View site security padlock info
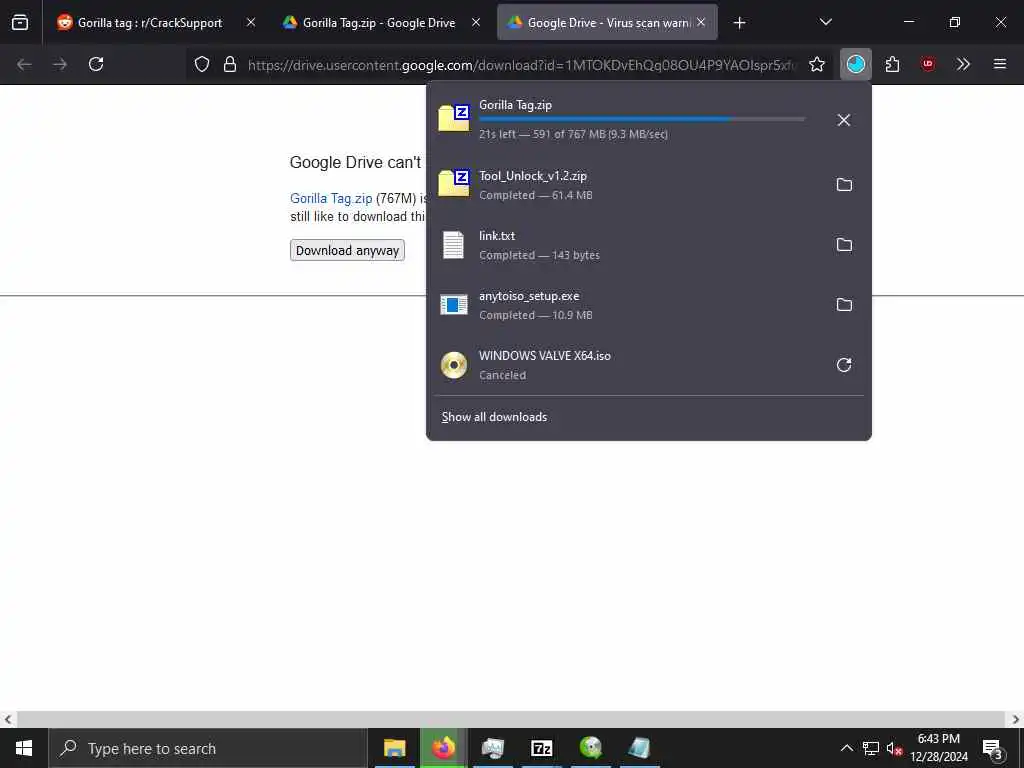This screenshot has height=768, width=1024. 230,64
